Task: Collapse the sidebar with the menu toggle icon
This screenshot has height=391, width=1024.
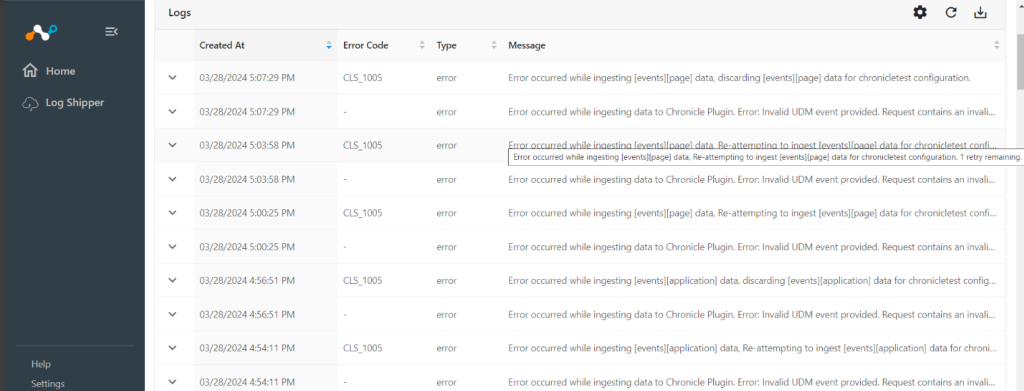Action: (x=112, y=31)
